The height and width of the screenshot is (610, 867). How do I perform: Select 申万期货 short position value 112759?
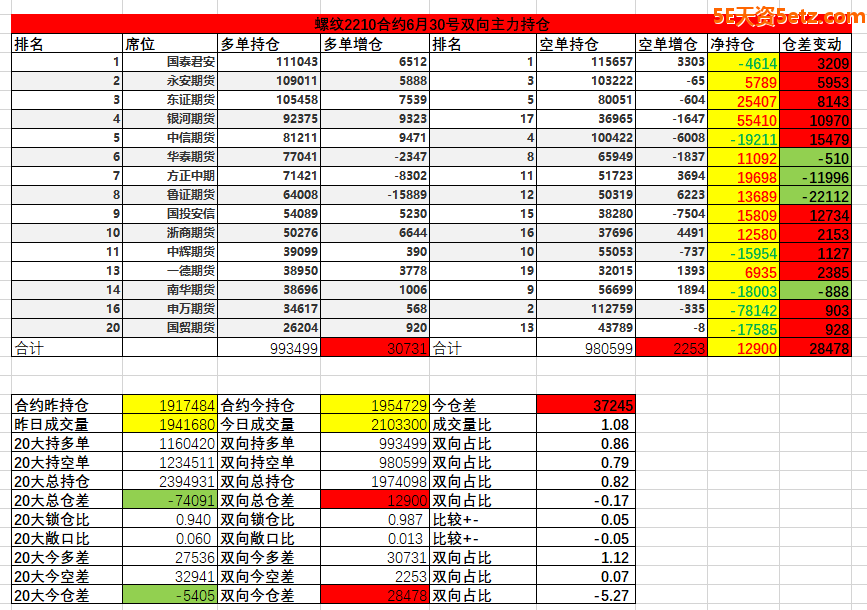pos(585,309)
